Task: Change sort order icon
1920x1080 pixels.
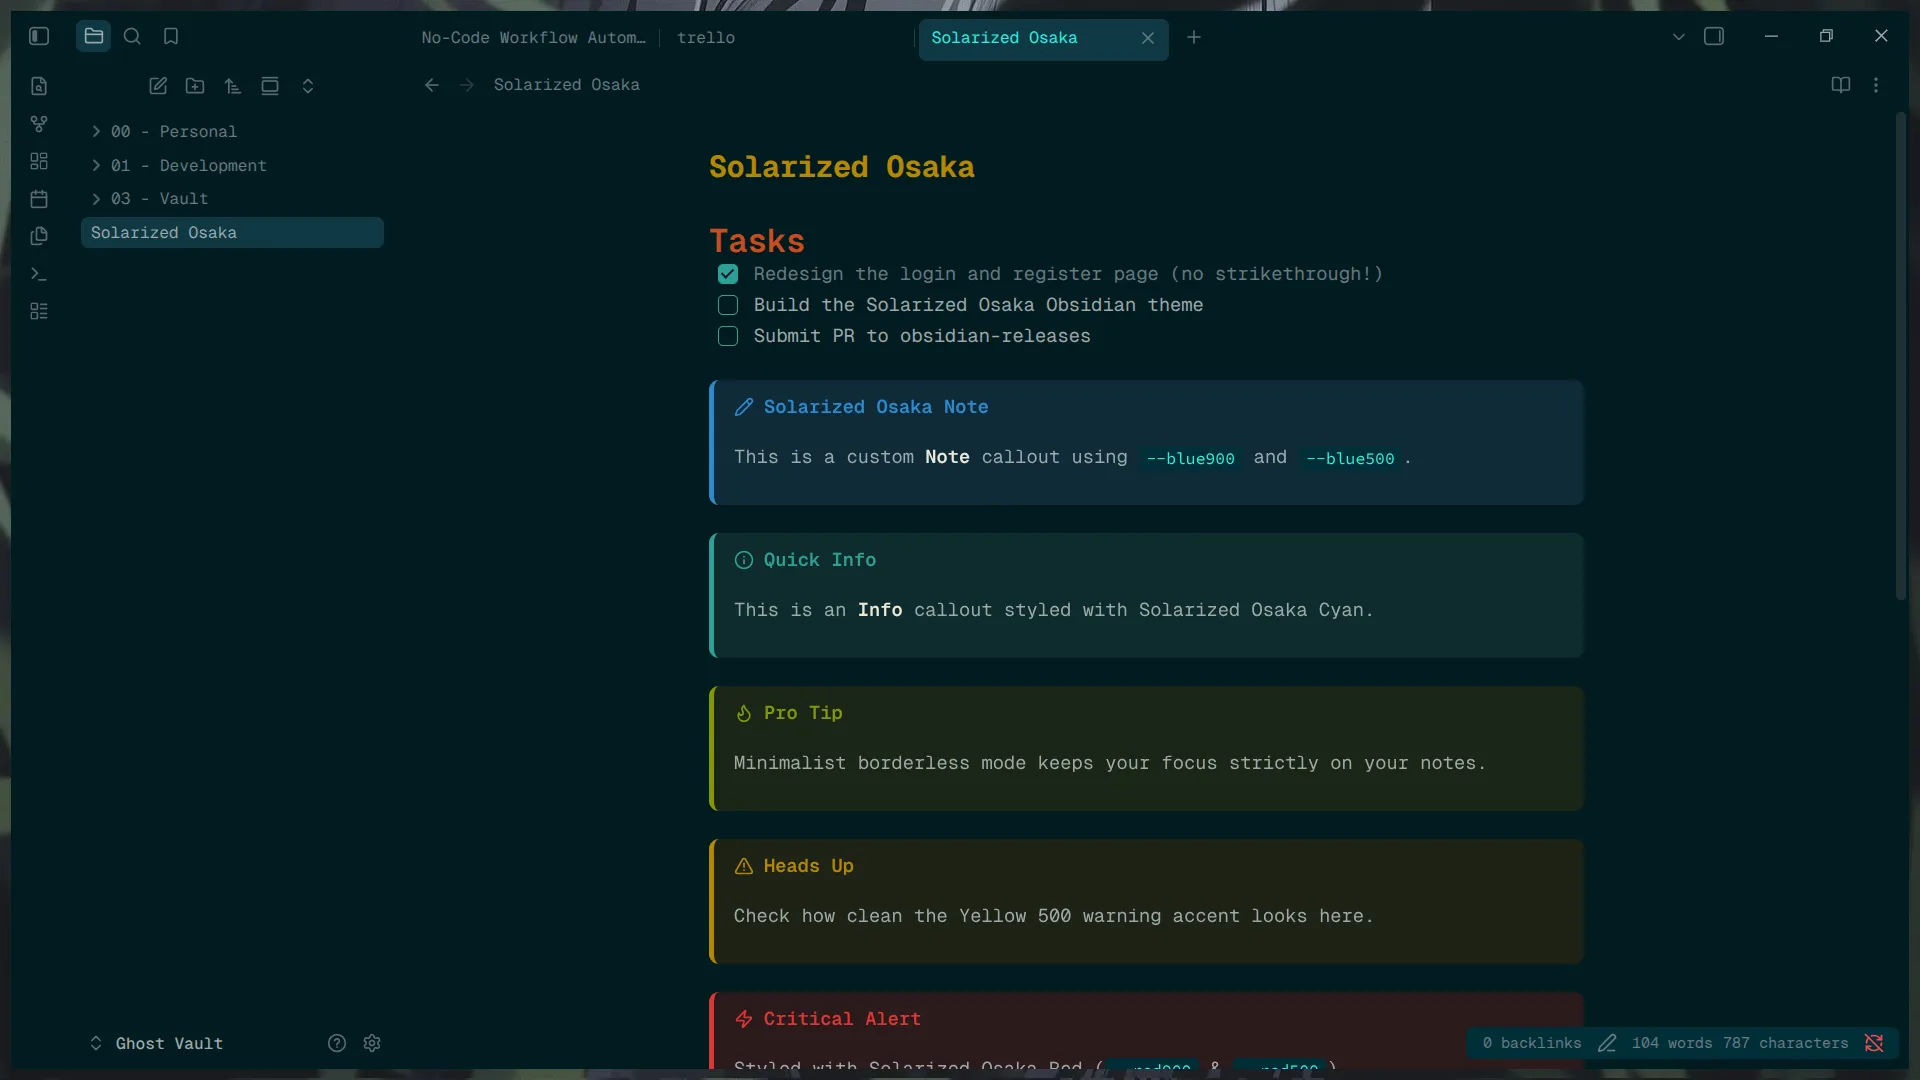Action: [x=233, y=86]
